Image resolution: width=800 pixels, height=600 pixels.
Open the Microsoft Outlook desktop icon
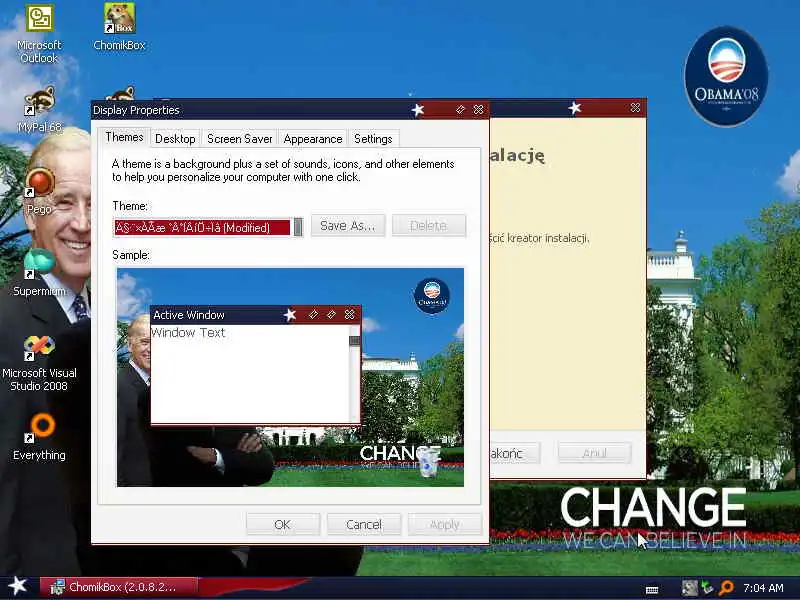point(39,34)
